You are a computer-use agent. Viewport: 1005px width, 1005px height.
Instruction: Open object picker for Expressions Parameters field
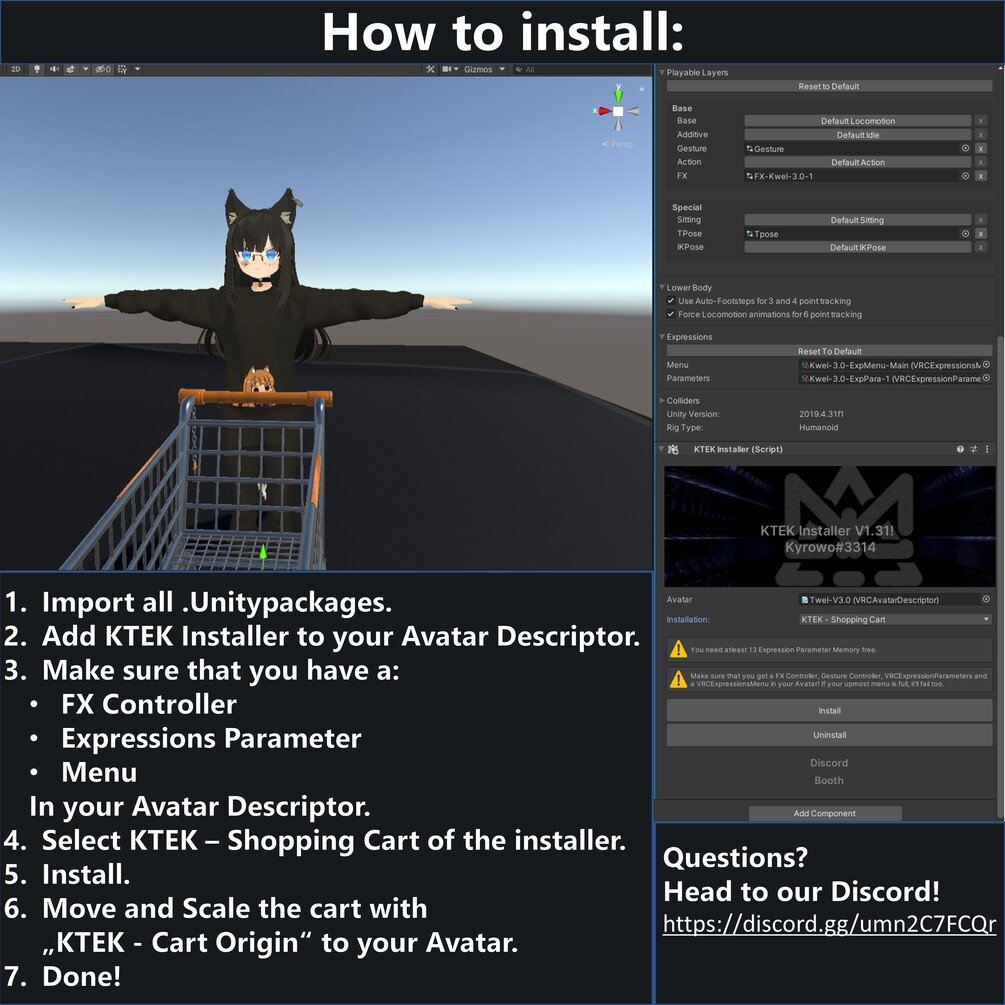(x=986, y=378)
